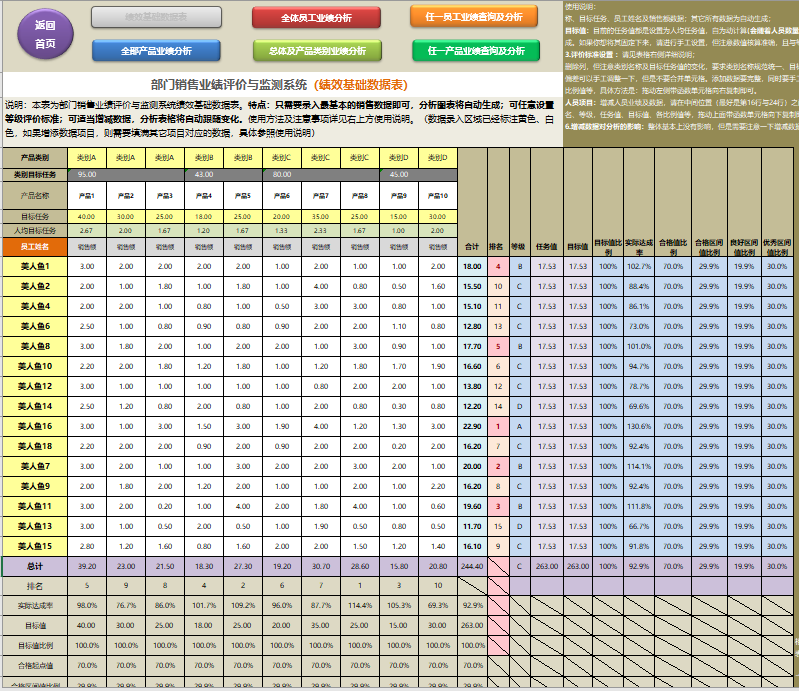
Task: Select employee name cell 美人鱼14
Action: pyautogui.click(x=35, y=406)
